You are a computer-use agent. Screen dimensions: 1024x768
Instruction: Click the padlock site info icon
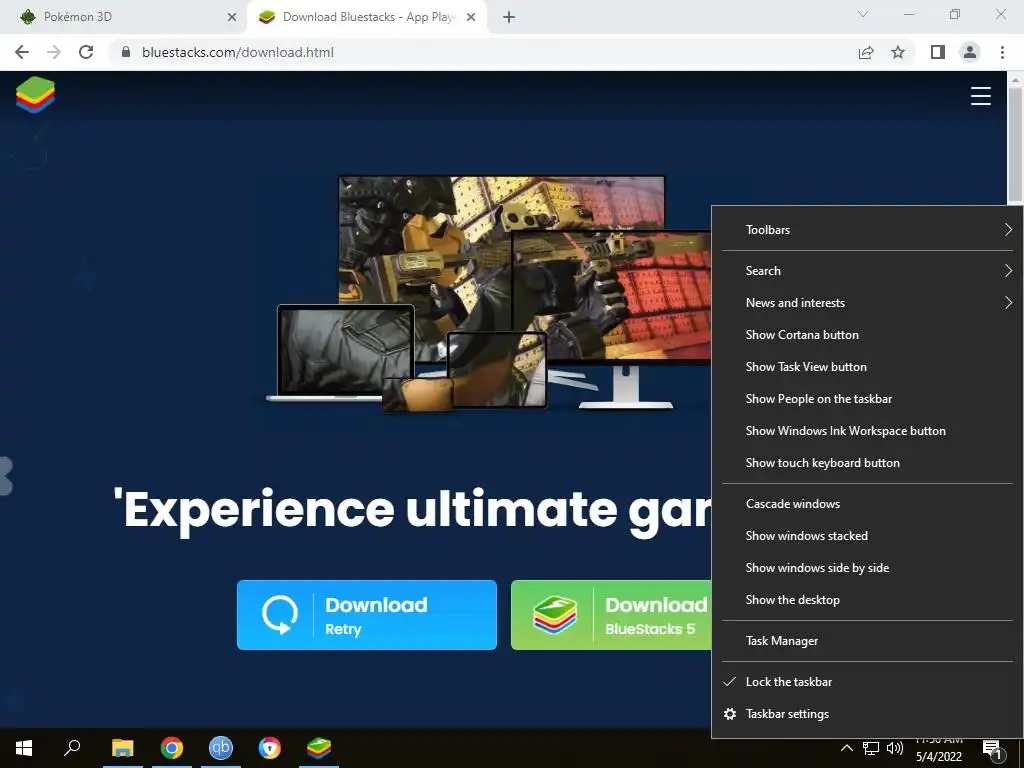pos(126,52)
